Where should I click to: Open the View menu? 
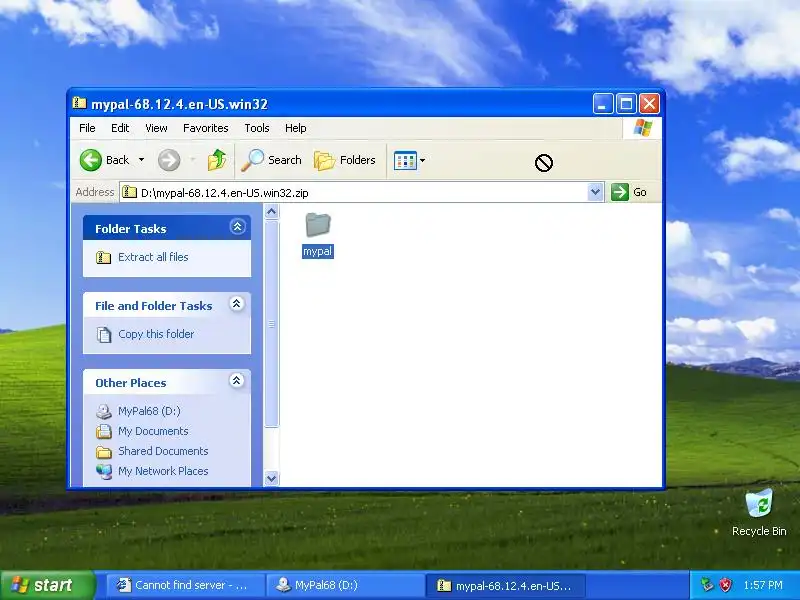point(156,128)
